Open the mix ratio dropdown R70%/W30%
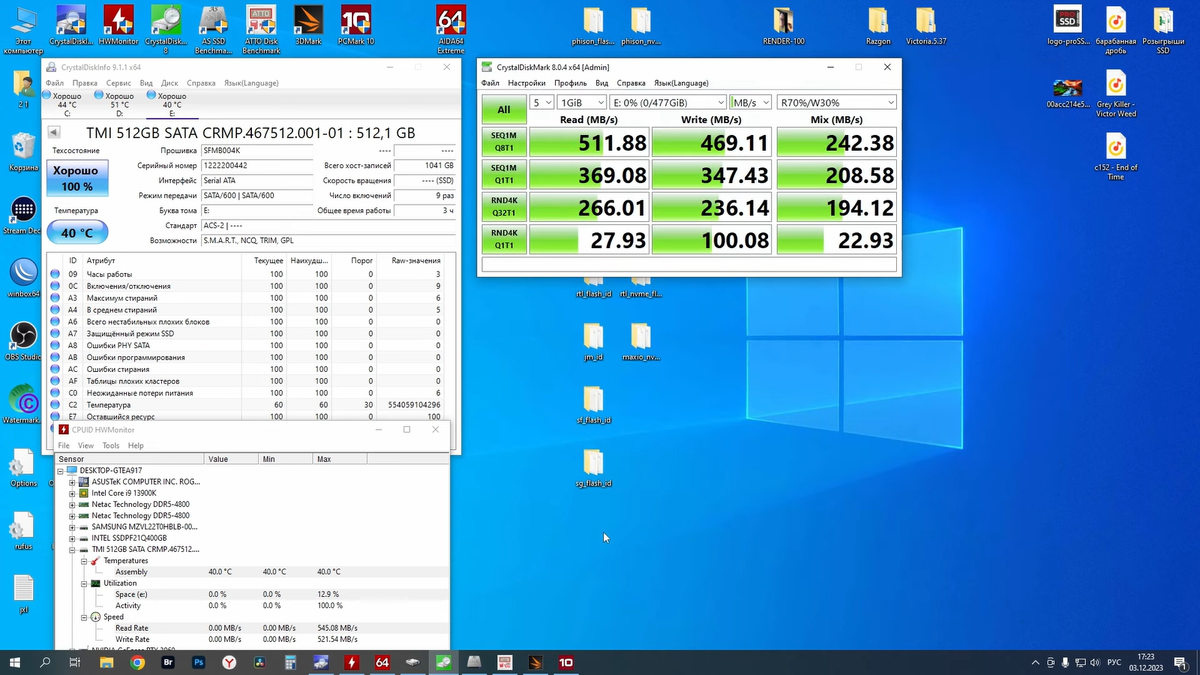 click(x=837, y=103)
